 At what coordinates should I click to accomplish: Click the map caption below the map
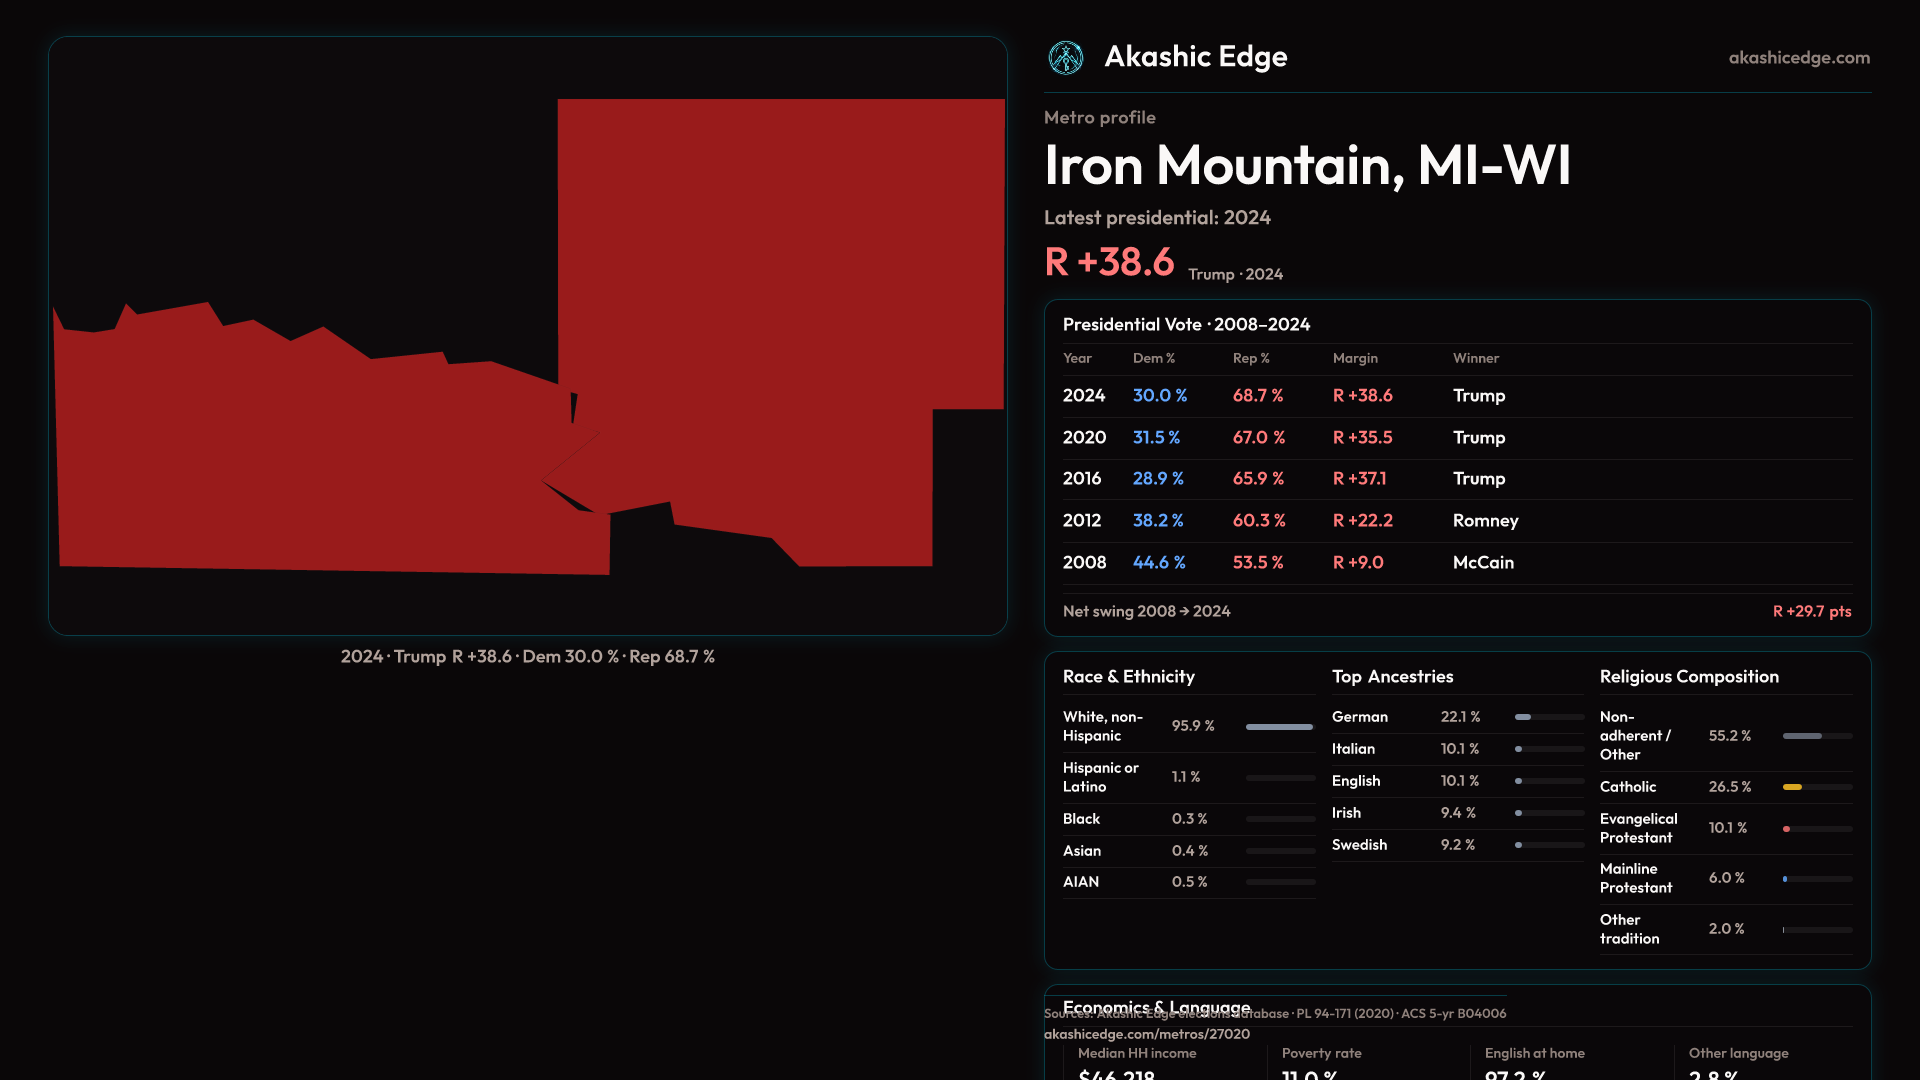tap(527, 657)
